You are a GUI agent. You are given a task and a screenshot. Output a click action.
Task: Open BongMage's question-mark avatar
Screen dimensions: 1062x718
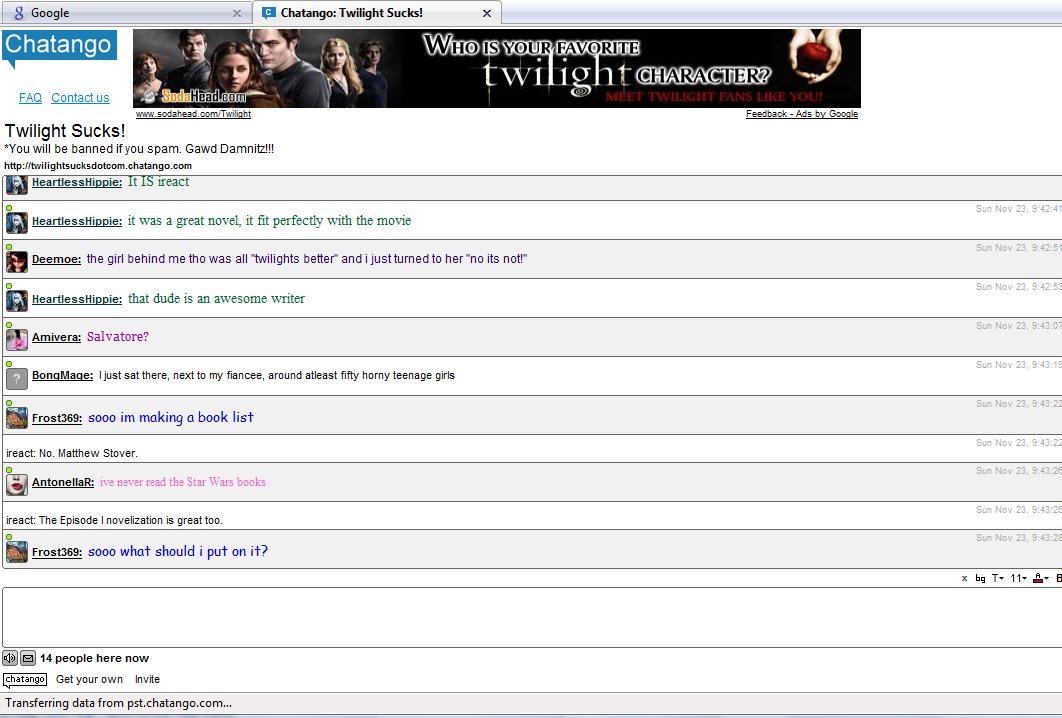point(17,379)
